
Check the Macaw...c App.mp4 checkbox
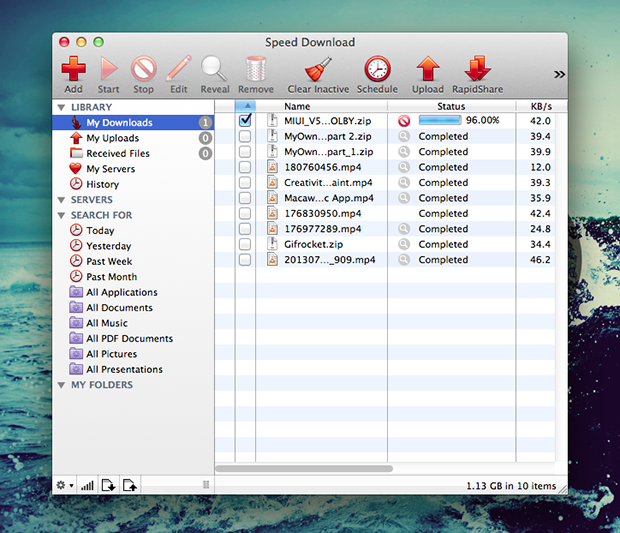pos(245,198)
